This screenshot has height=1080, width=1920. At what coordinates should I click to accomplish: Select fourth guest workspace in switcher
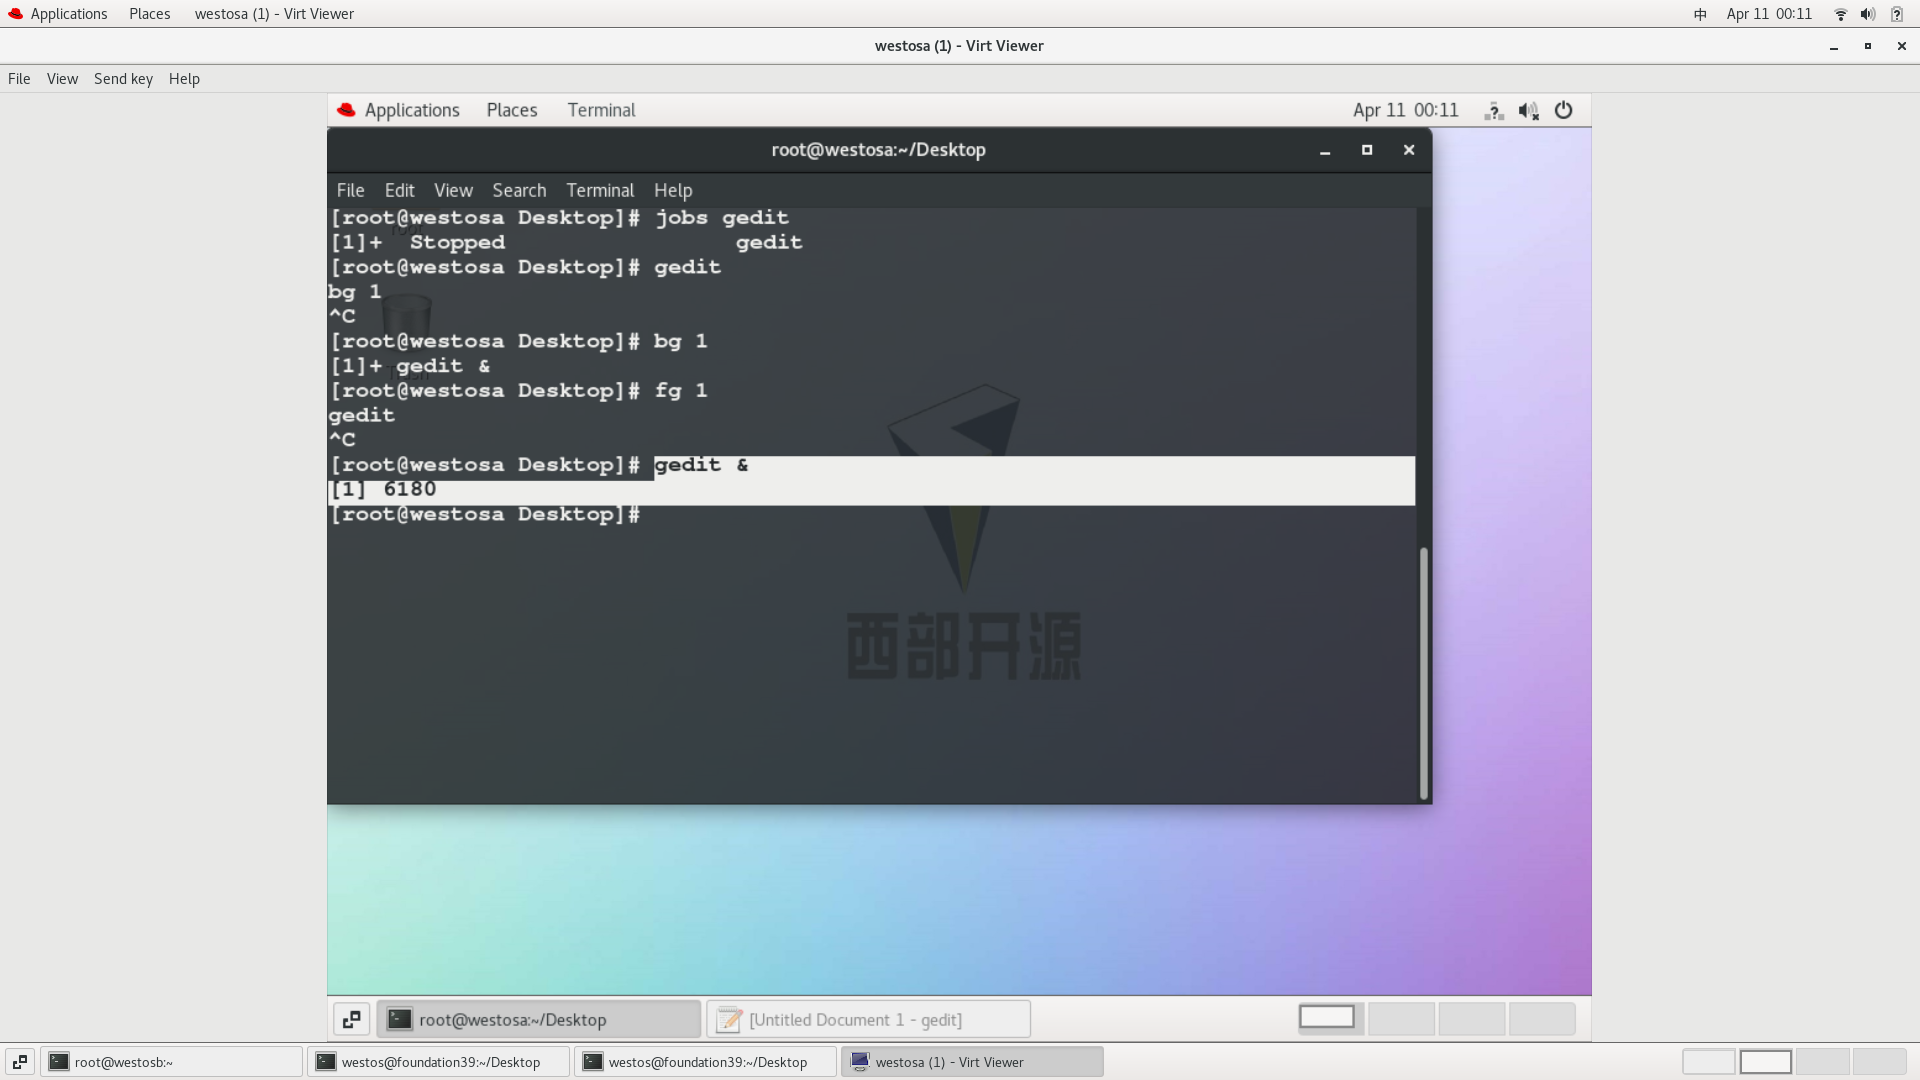(1542, 1019)
